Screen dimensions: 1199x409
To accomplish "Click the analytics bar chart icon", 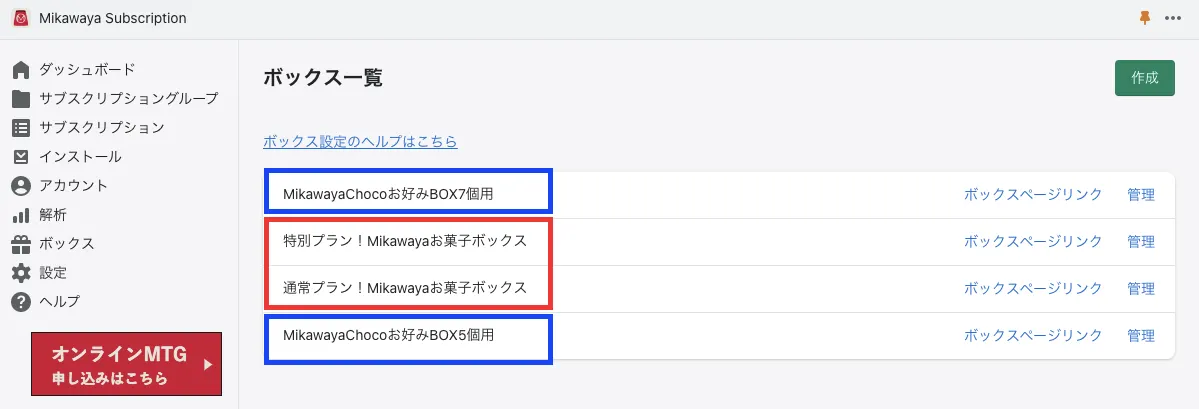I will [x=21, y=215].
